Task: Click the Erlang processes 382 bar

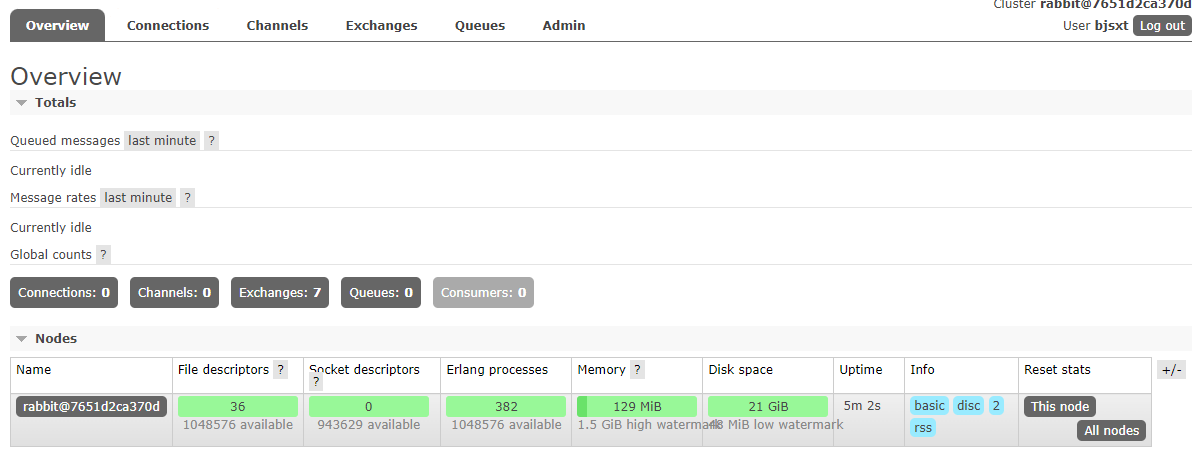Action: tap(506, 406)
